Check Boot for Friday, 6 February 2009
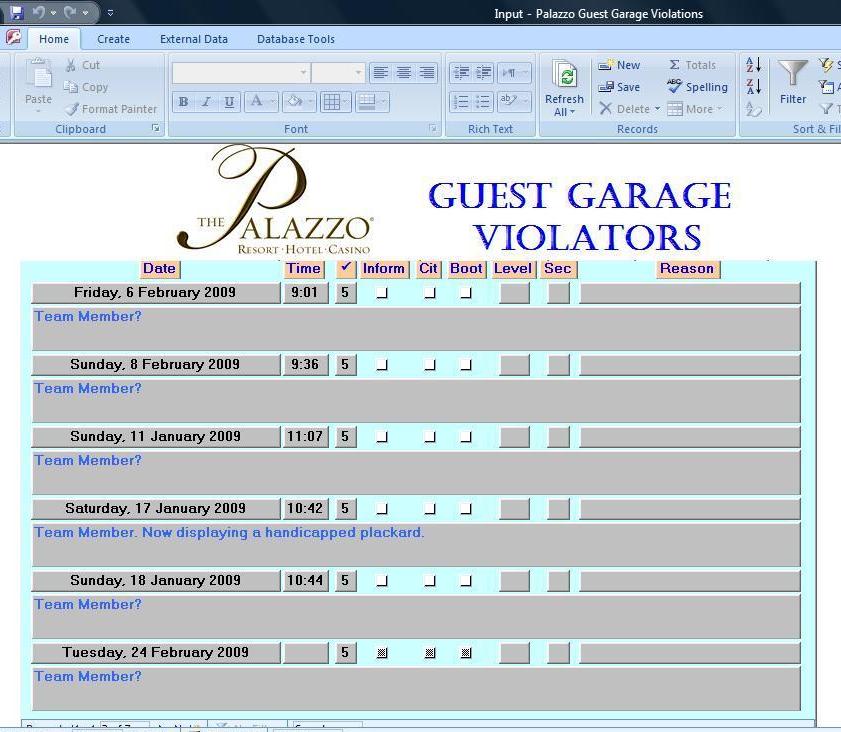 (466, 293)
